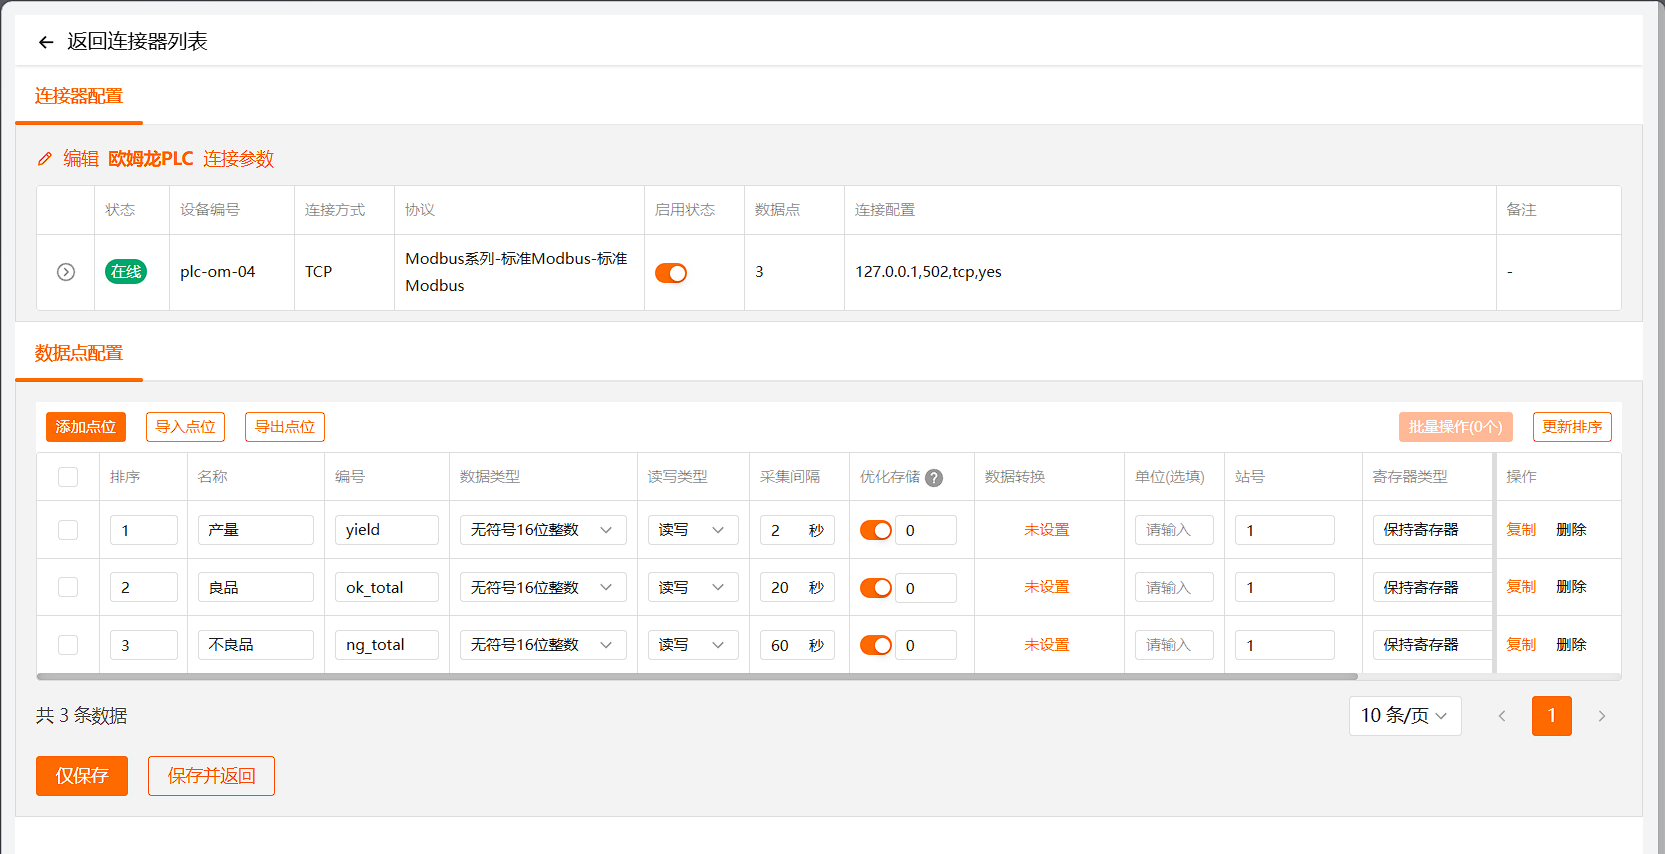Screen dimensions: 1665x854
Task: Check the select-all header checkbox
Action: point(68,477)
